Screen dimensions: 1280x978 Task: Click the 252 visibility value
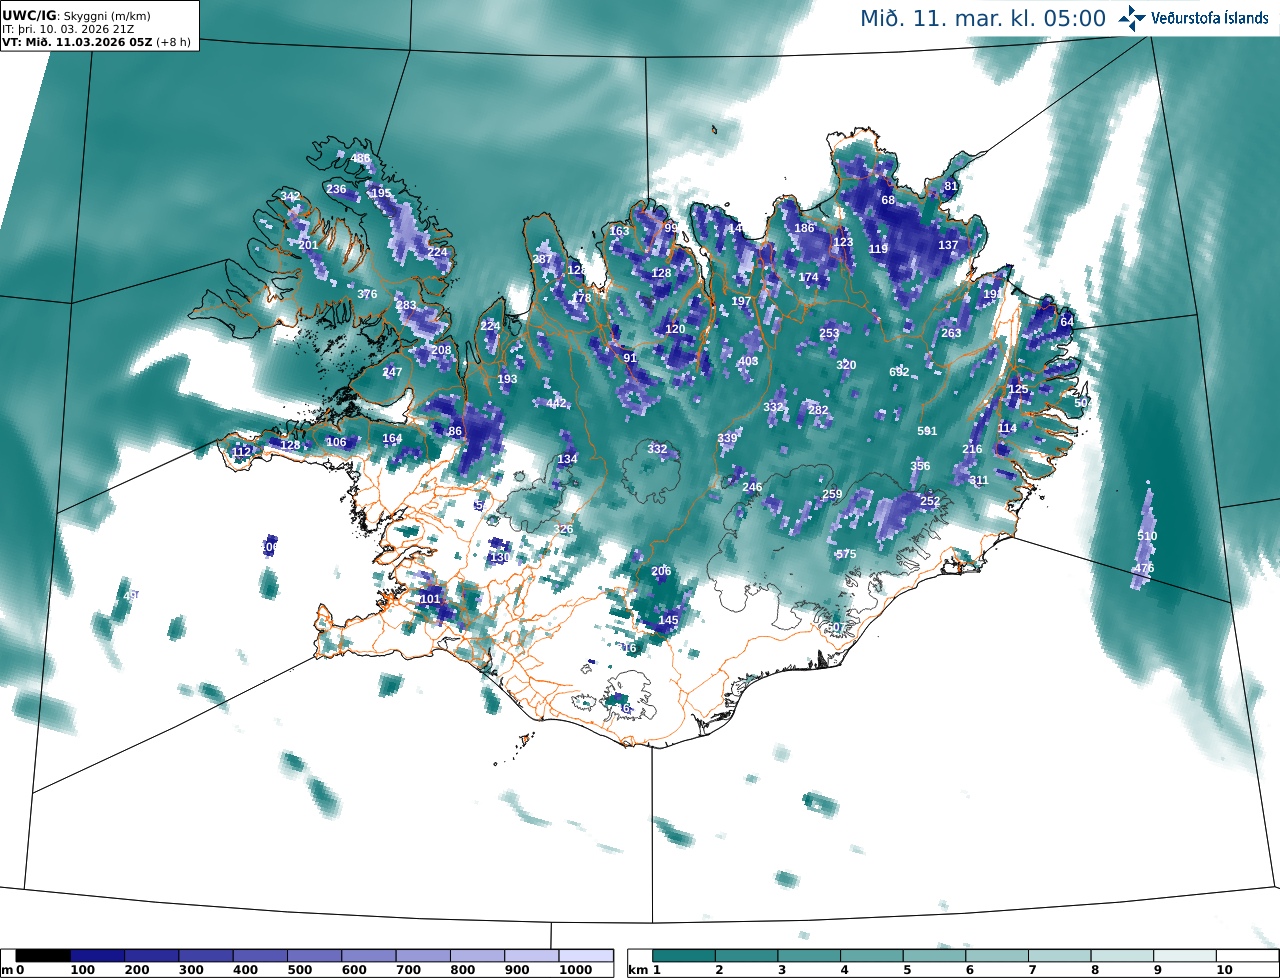(x=930, y=501)
